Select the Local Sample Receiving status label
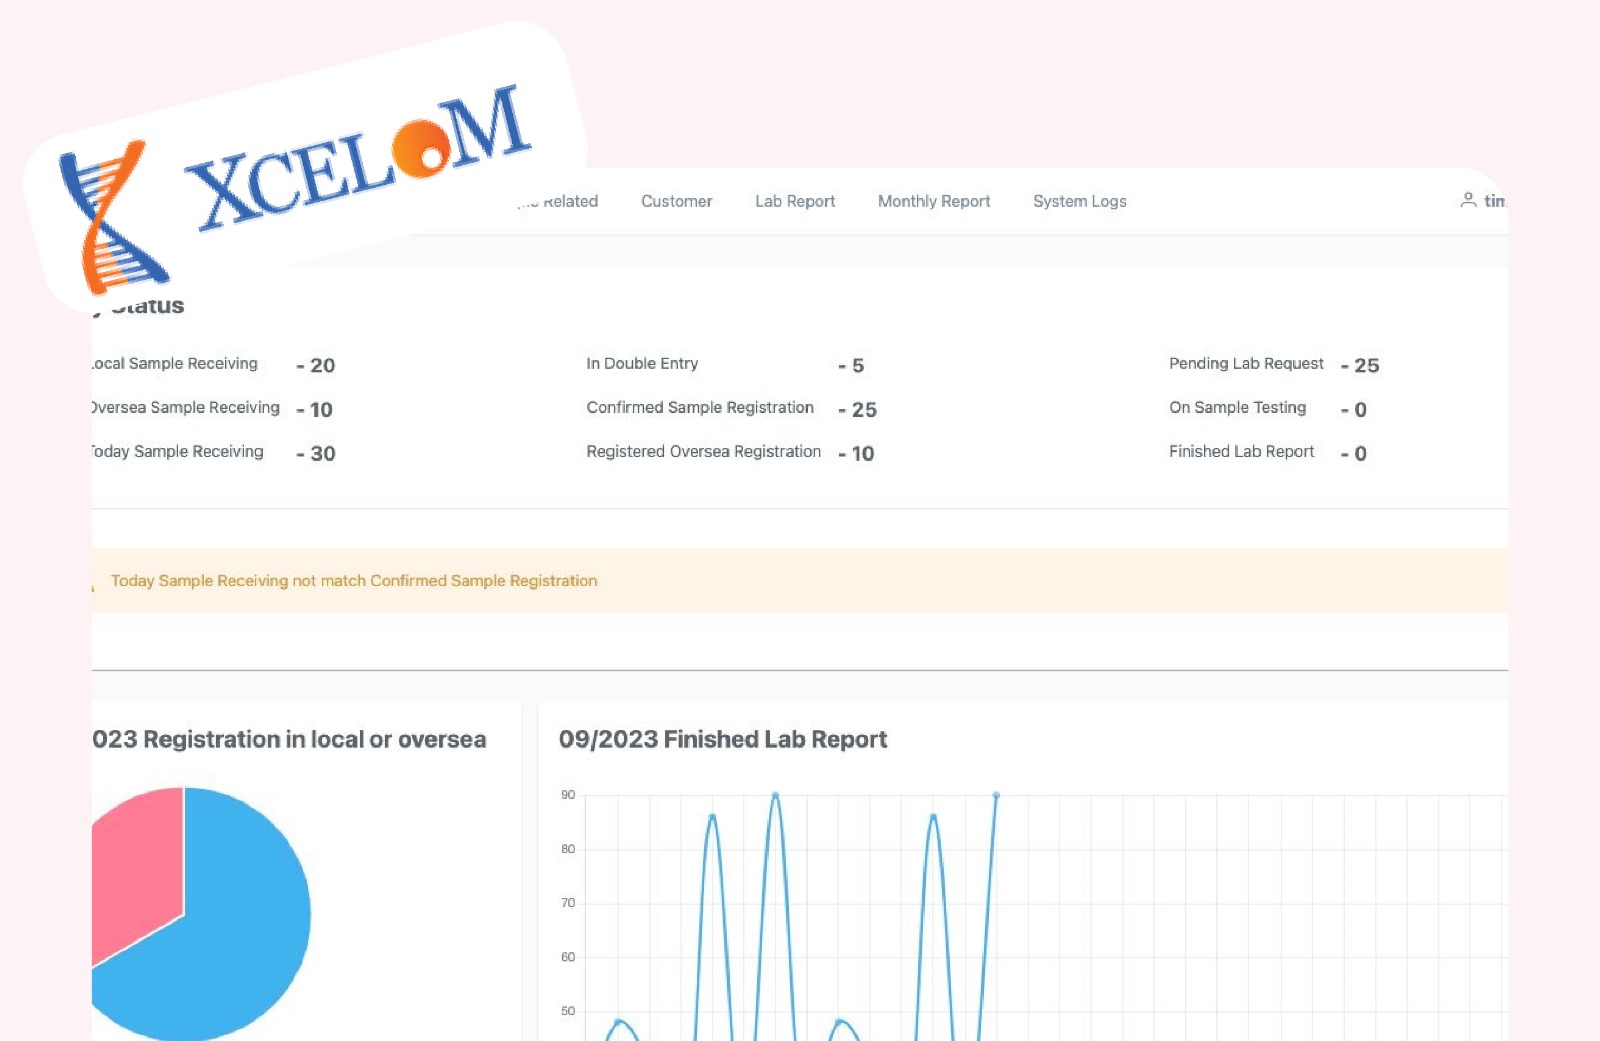Image resolution: width=1600 pixels, height=1041 pixels. 176,364
